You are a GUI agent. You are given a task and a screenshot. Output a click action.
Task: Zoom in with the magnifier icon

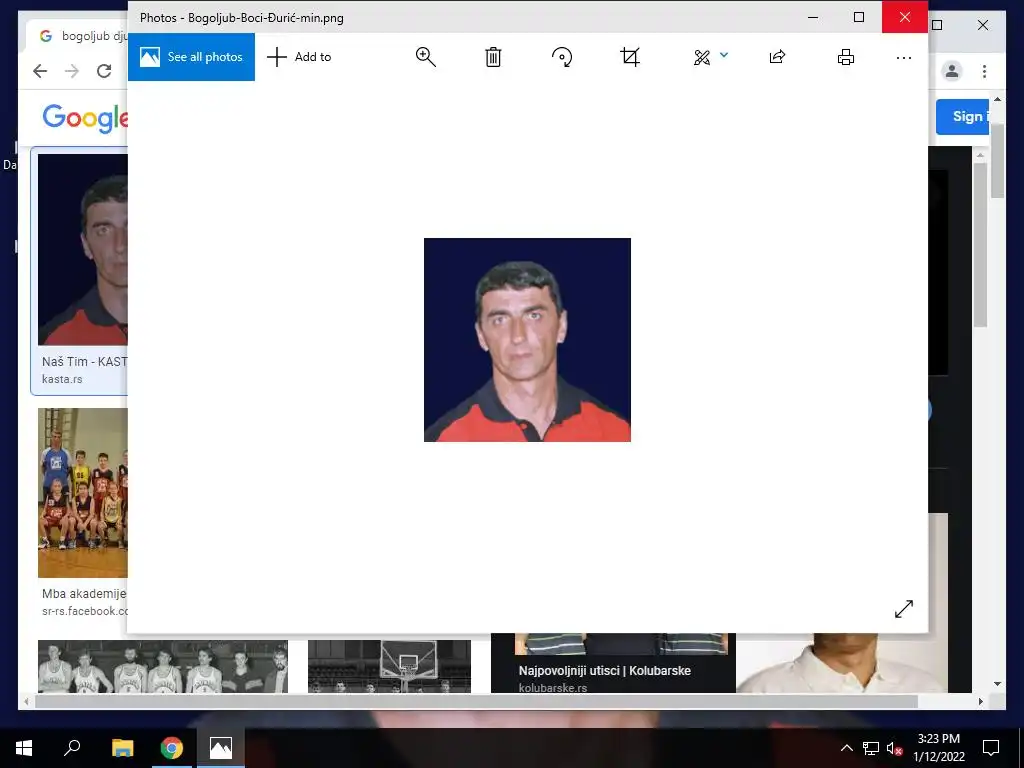[426, 57]
